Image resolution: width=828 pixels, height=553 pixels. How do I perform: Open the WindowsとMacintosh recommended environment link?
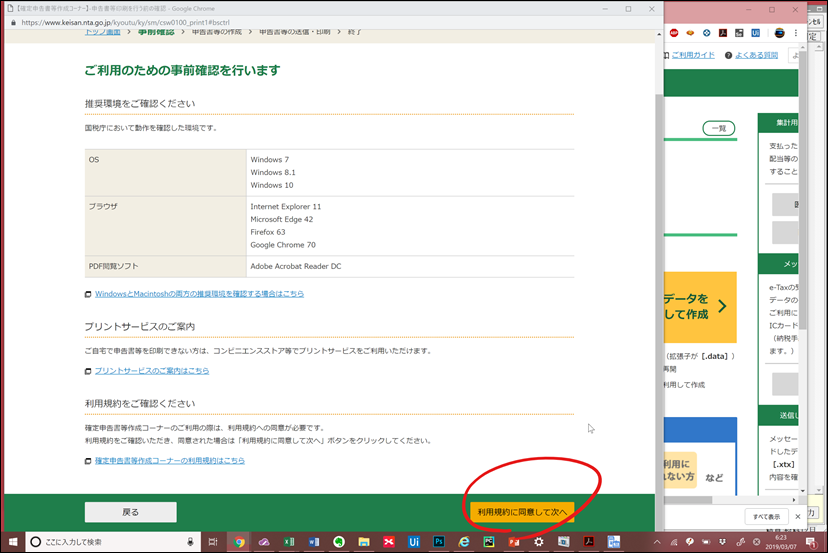coord(199,294)
